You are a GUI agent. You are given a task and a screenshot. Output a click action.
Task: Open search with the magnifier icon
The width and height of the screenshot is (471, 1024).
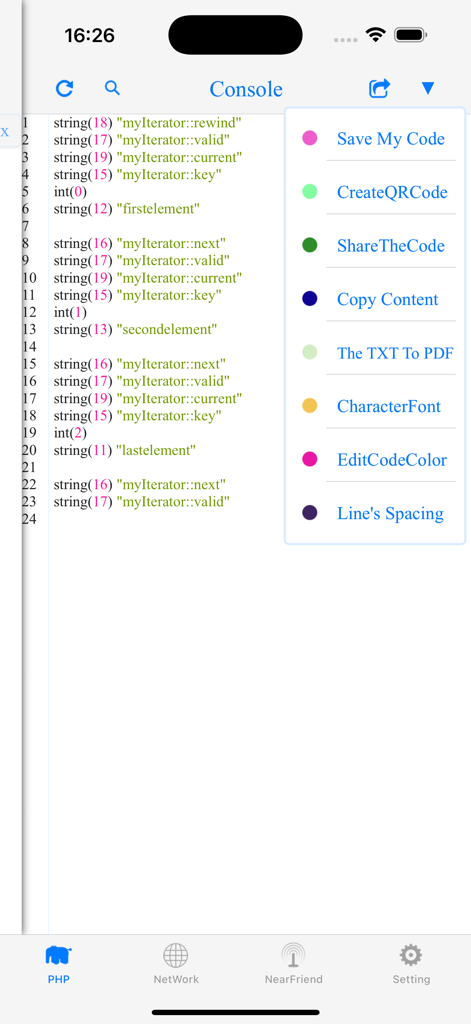(112, 88)
